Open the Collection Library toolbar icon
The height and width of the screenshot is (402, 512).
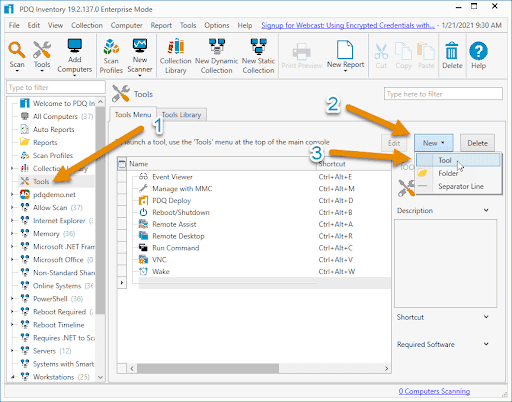[176, 46]
